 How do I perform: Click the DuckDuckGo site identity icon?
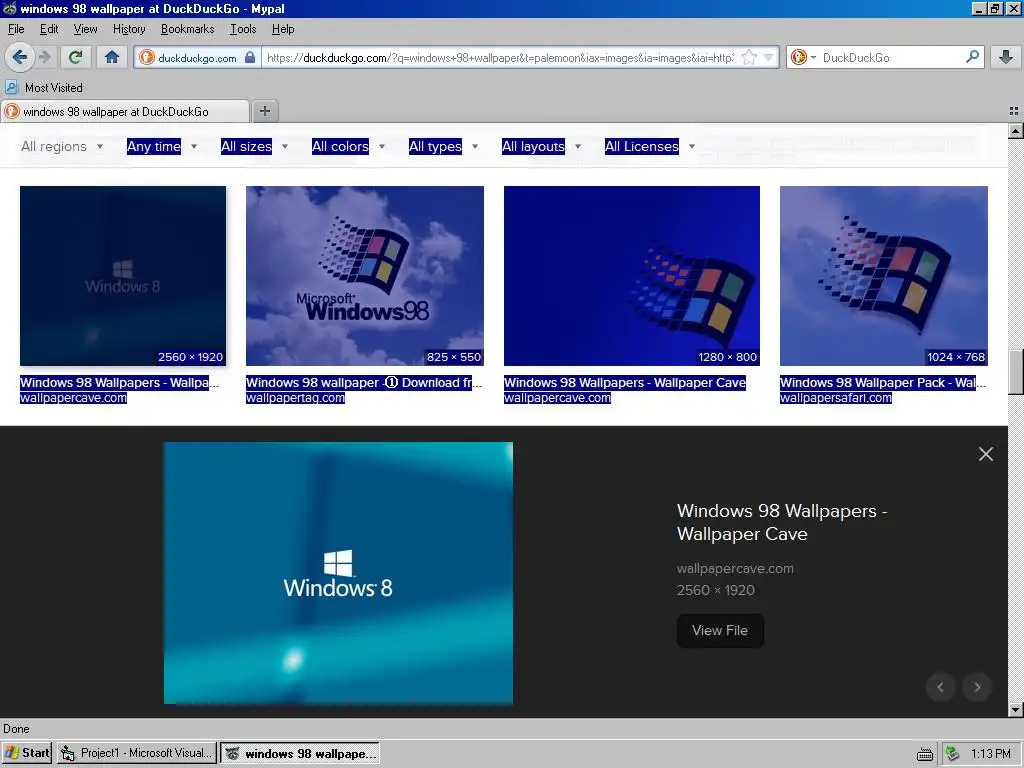click(x=146, y=57)
